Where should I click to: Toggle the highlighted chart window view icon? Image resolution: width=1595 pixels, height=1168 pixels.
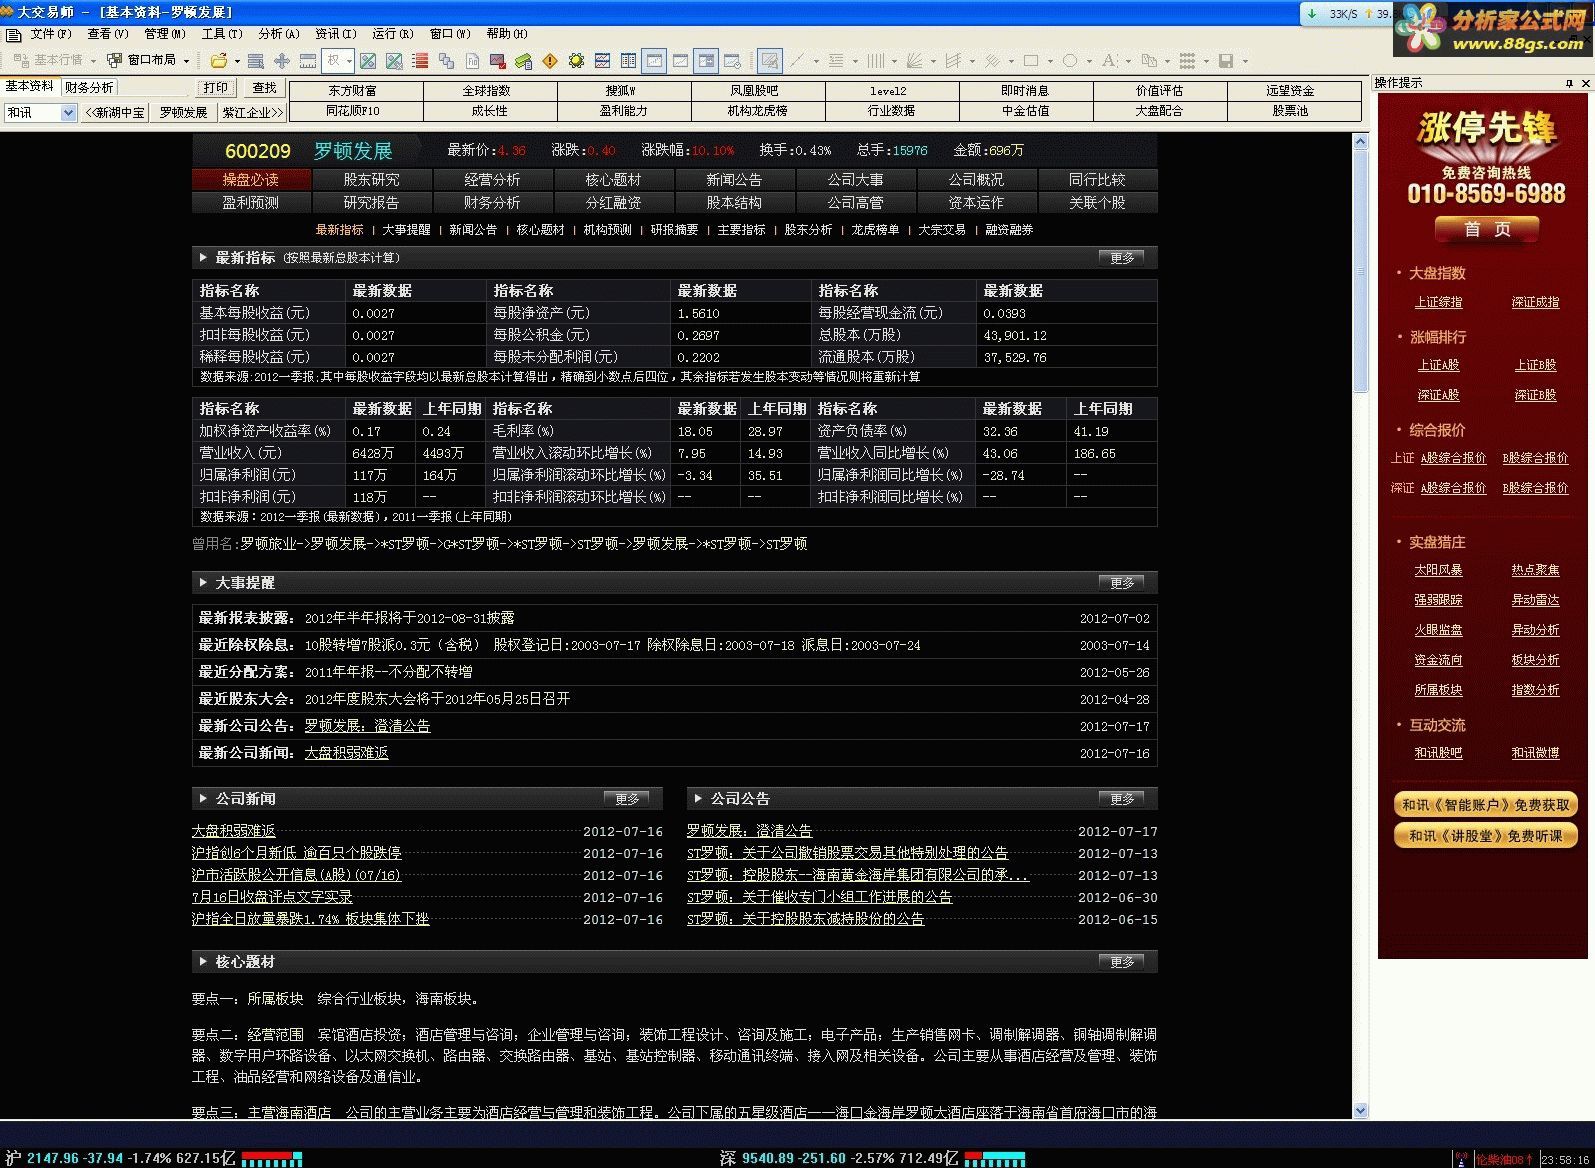(x=653, y=61)
